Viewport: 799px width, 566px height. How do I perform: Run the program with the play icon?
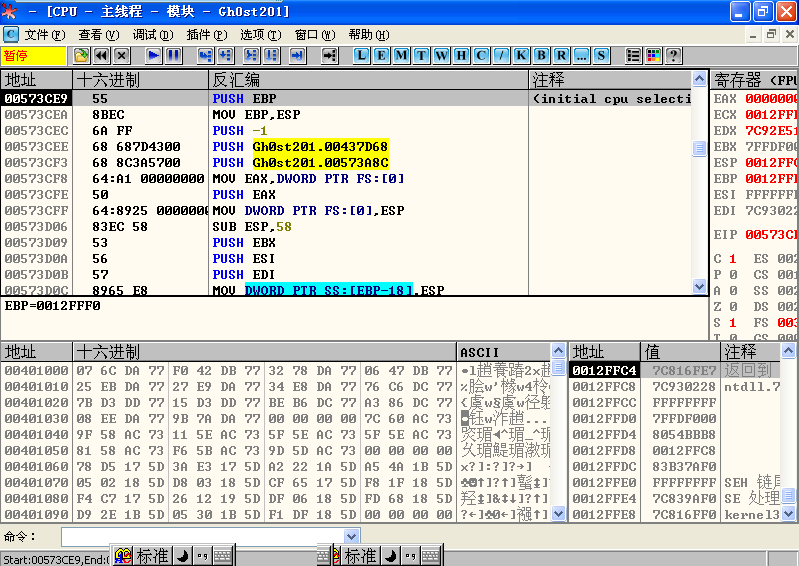[x=153, y=56]
